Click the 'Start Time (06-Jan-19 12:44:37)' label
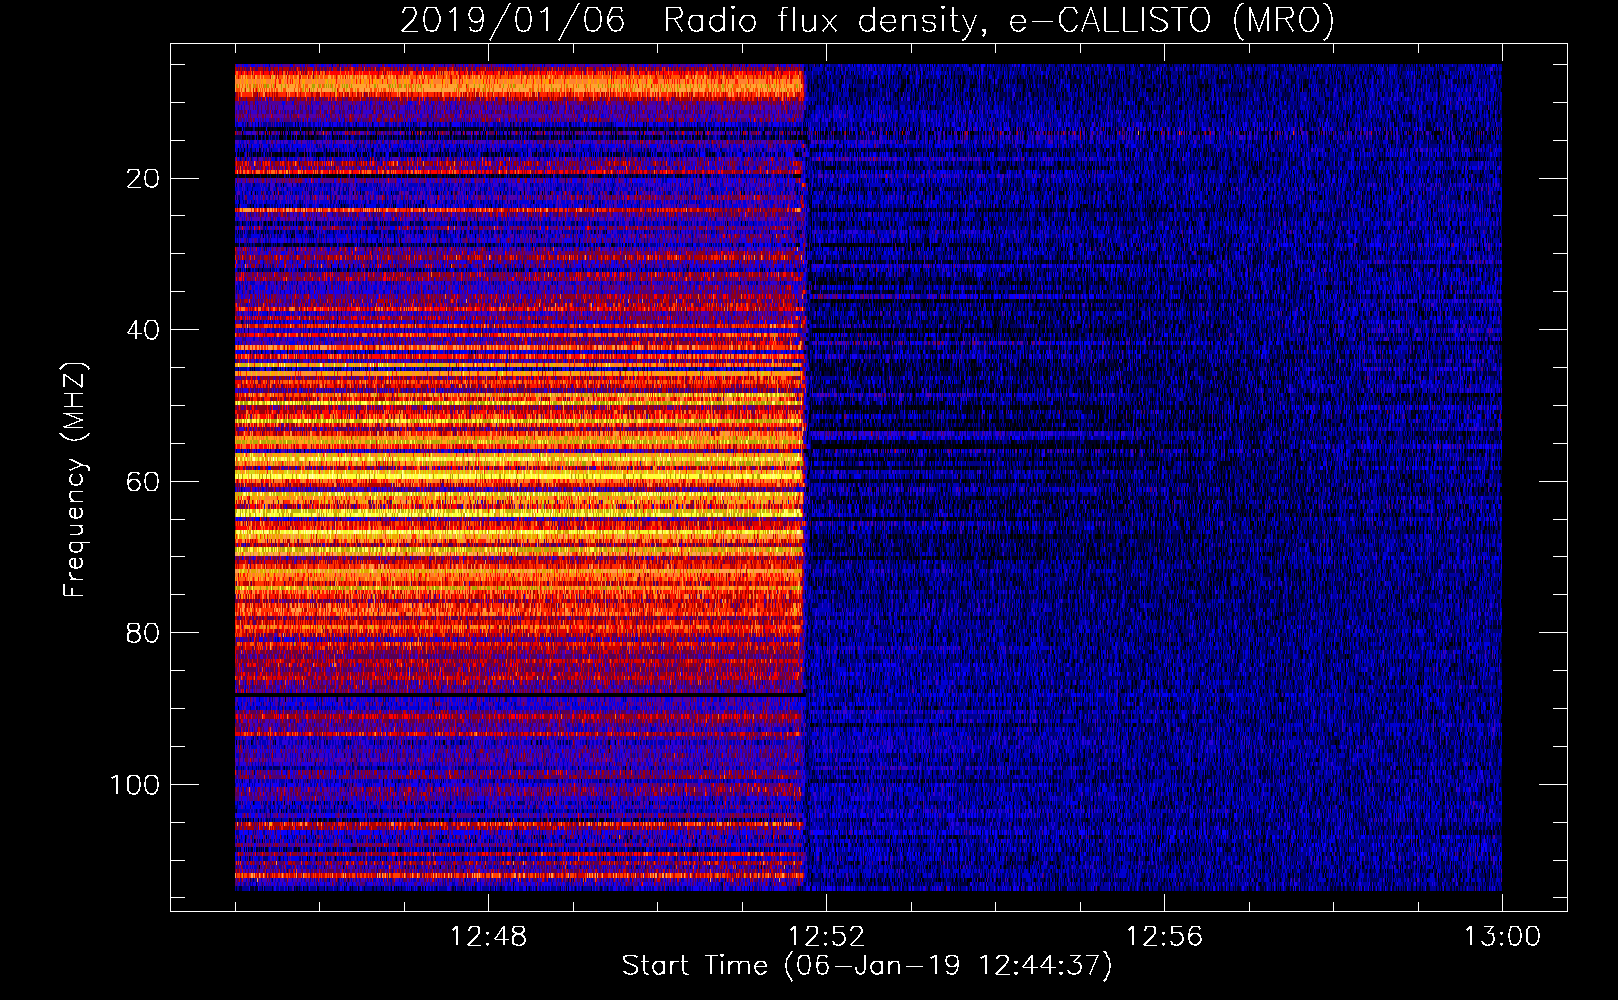The image size is (1618, 1000). (867, 966)
